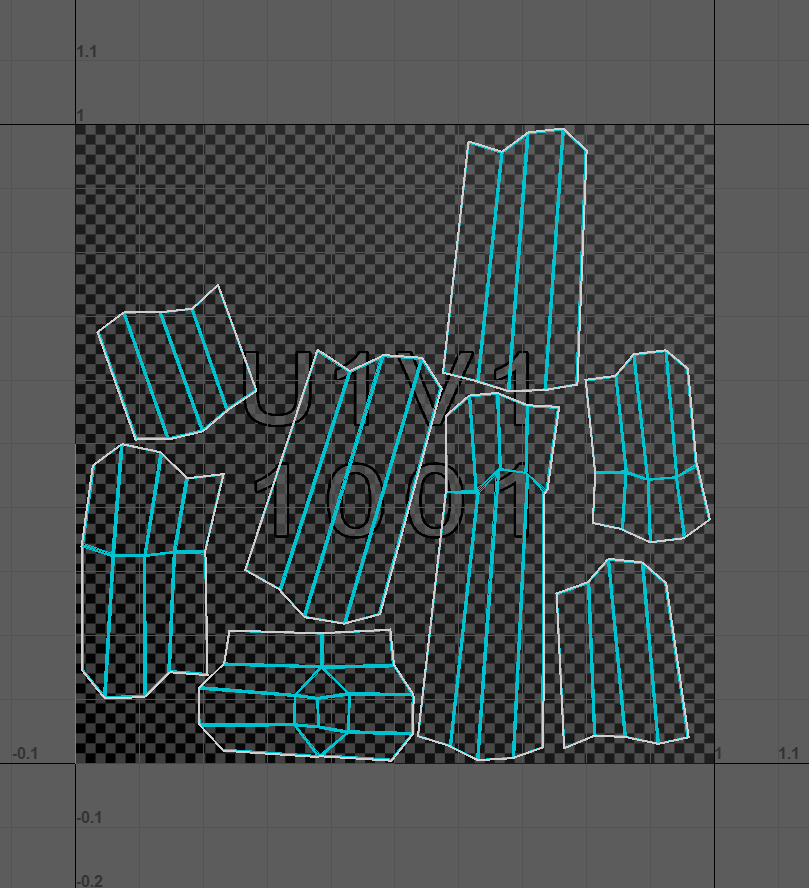Select the lower-right shell without a horizontal edge loop

point(623,652)
